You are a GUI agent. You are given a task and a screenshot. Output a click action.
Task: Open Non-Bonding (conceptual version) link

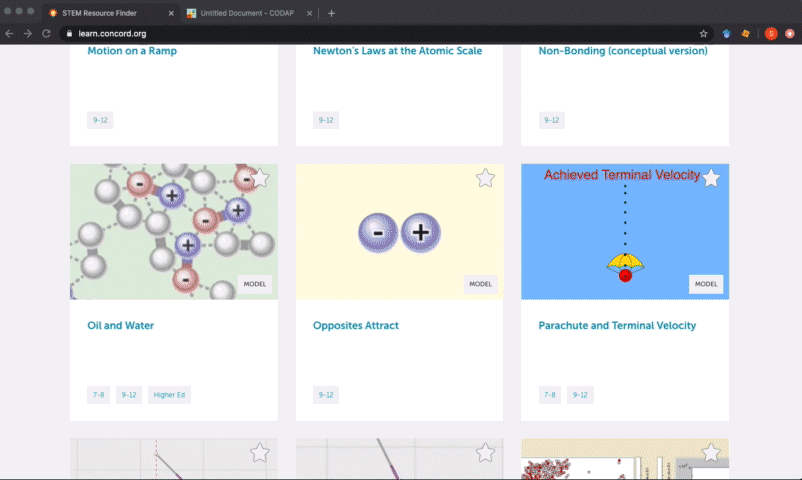coord(623,51)
